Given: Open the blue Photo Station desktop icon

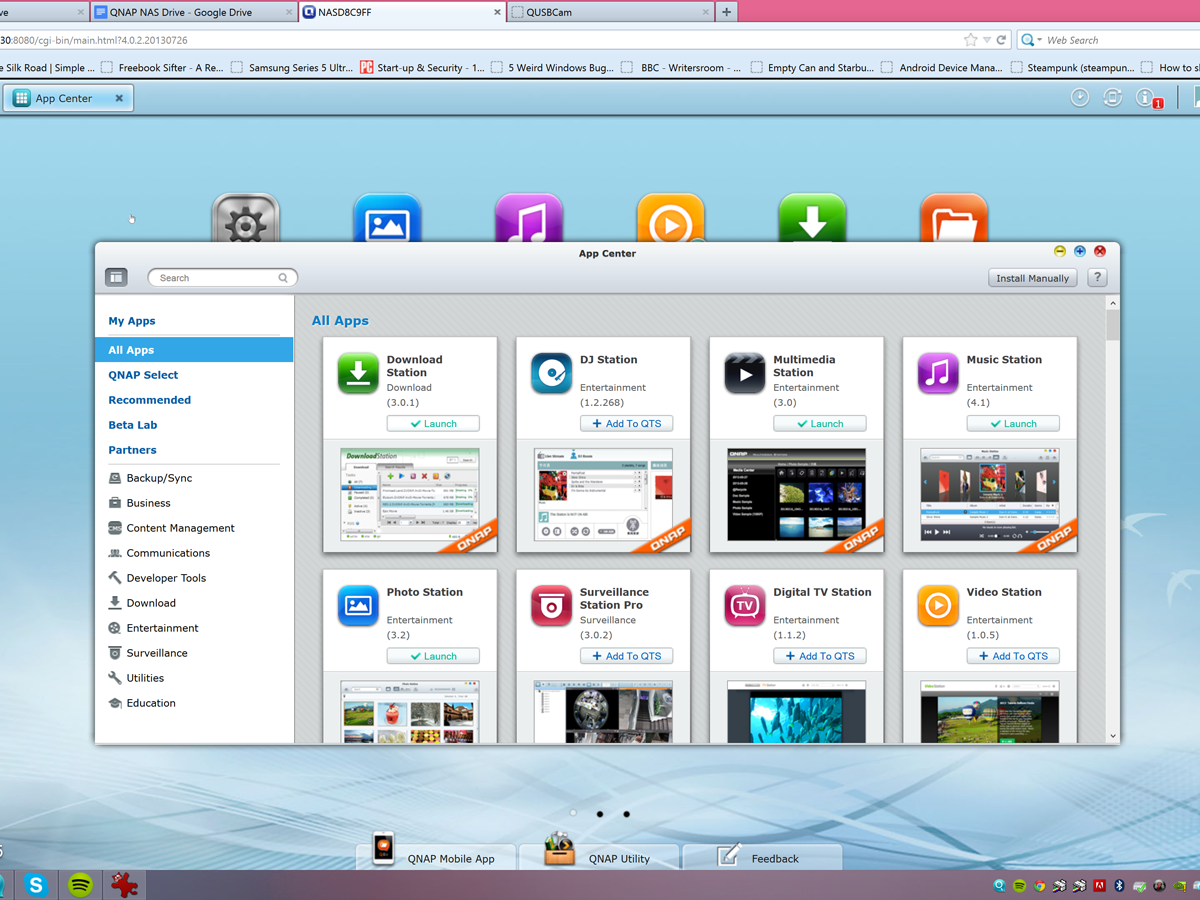Looking at the screenshot, I should coord(387,220).
